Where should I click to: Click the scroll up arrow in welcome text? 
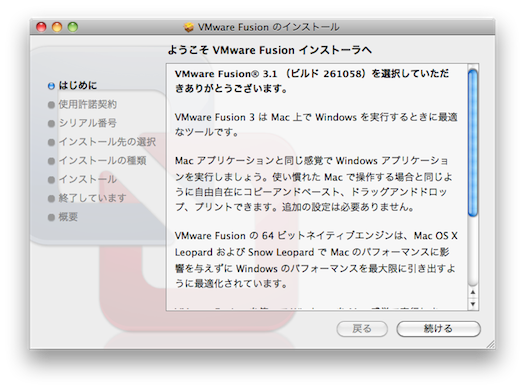click(x=473, y=293)
